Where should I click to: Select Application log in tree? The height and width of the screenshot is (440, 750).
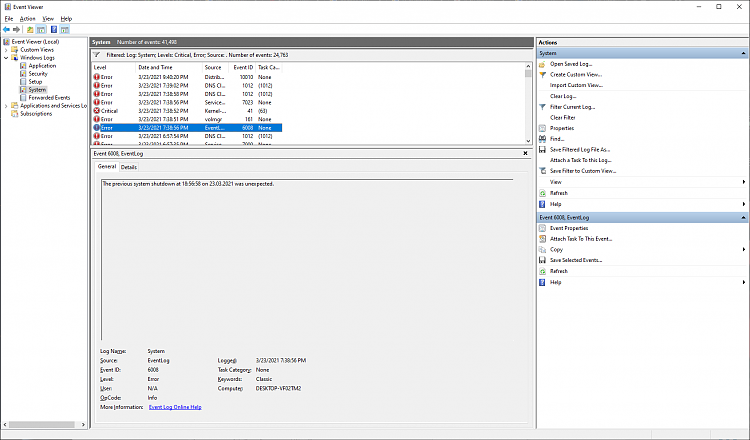point(42,66)
